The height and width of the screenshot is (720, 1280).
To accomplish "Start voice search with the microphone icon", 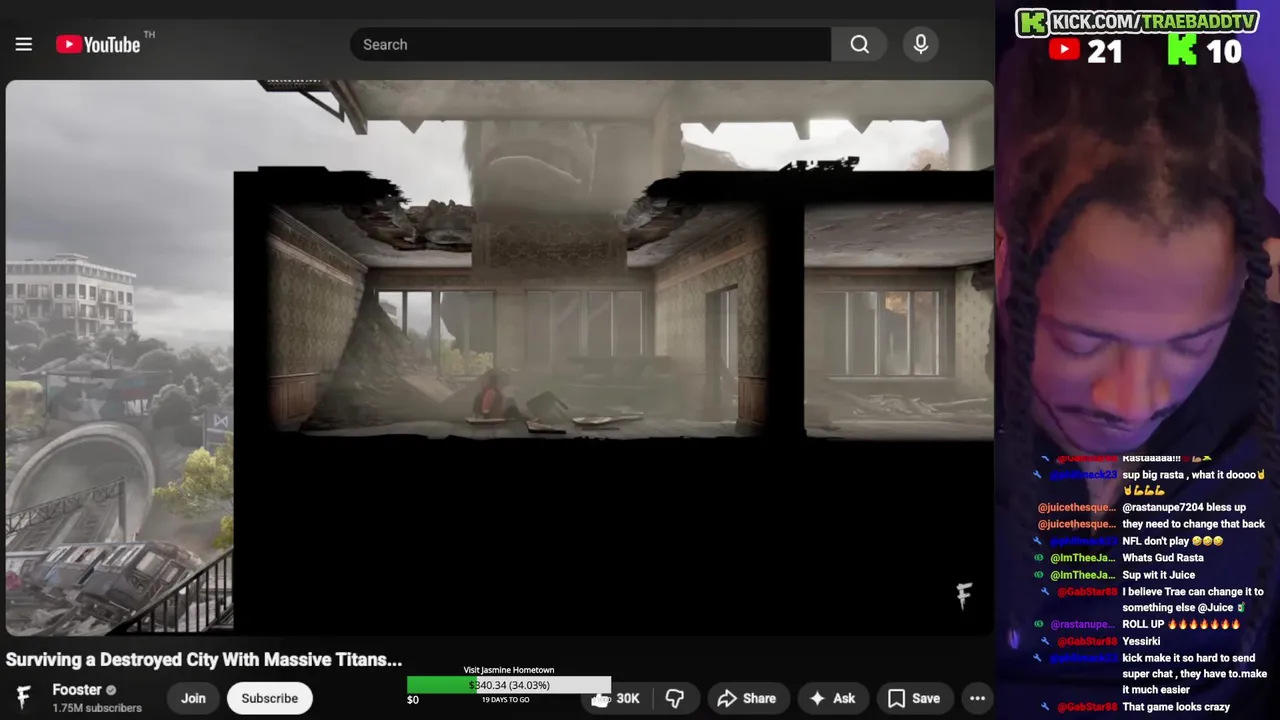I will click(x=921, y=44).
